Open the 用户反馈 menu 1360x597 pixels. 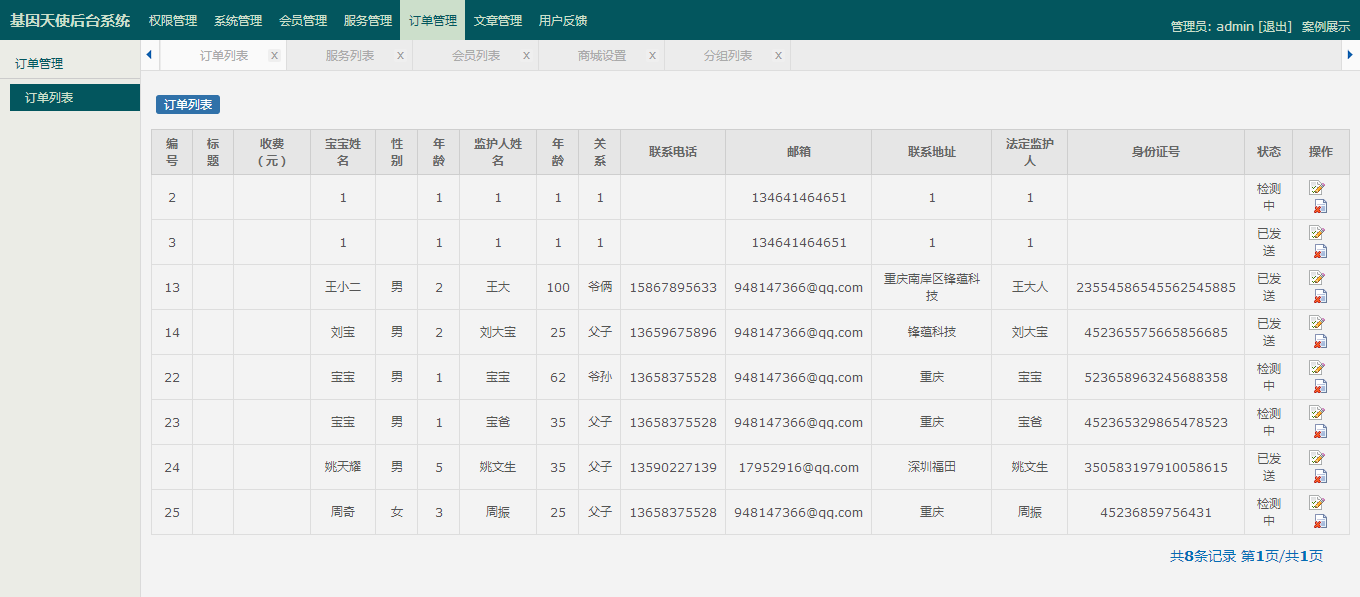tap(563, 20)
